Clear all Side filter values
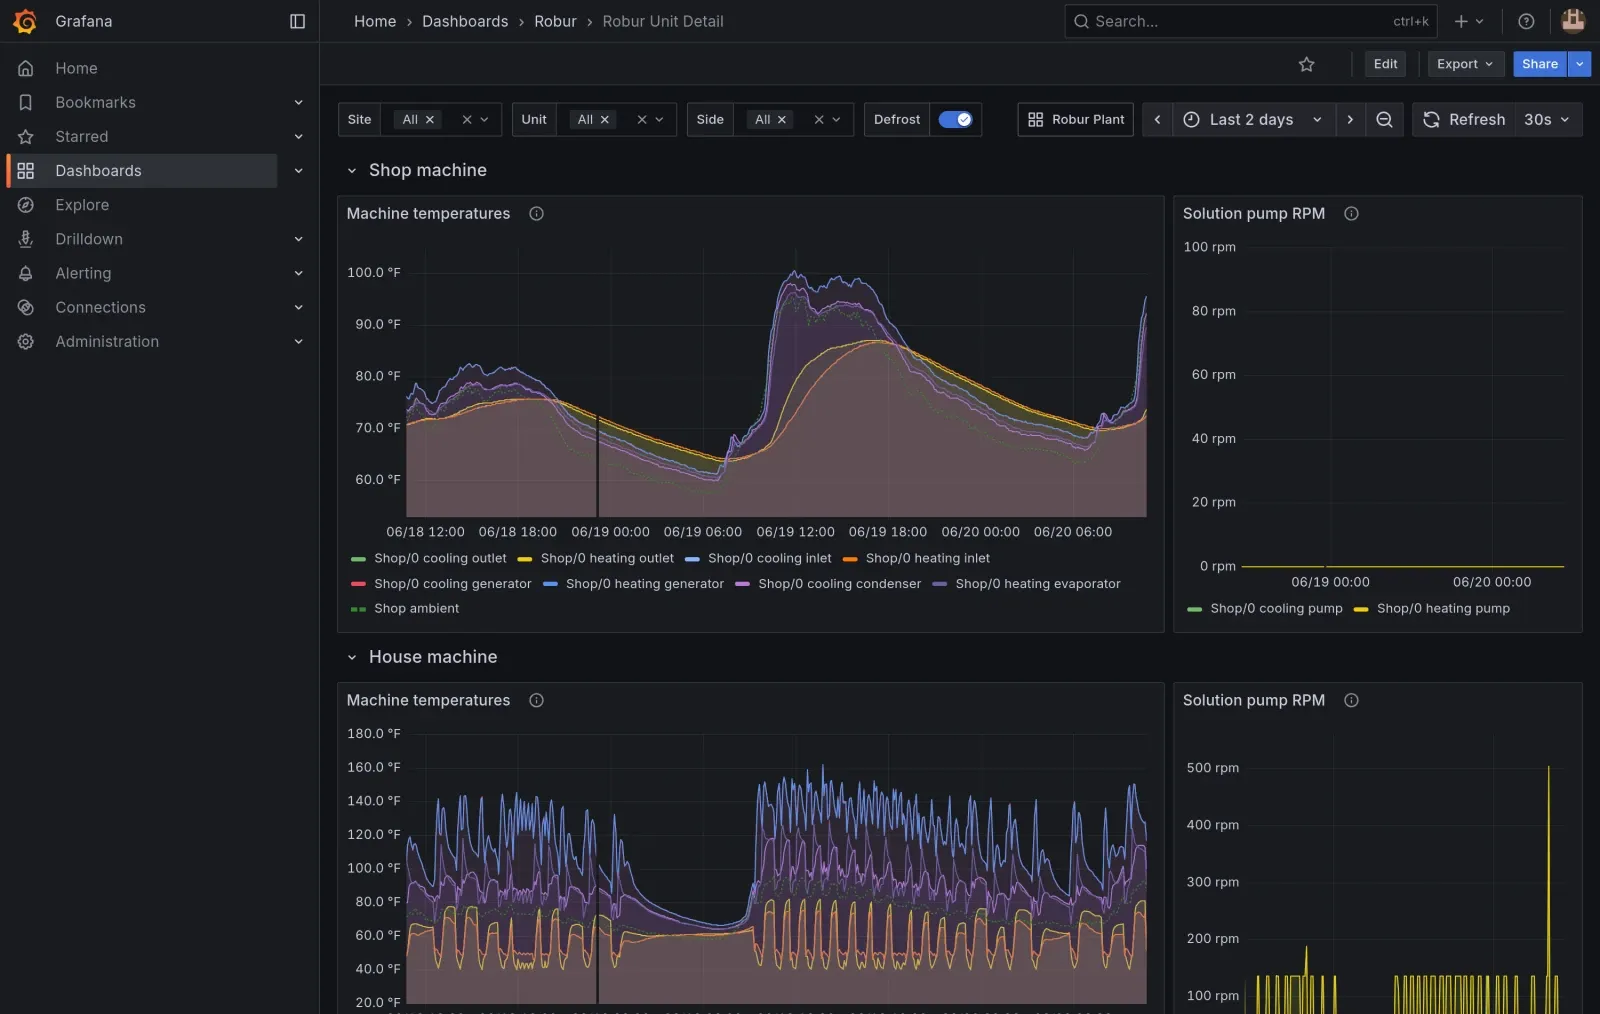1600x1014 pixels. pyautogui.click(x=819, y=119)
